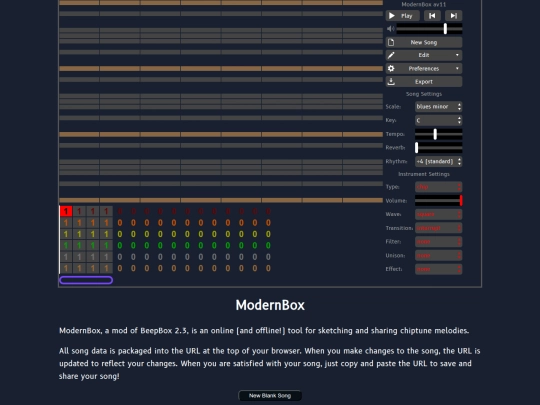Open the Wave dropdown
Screen dimensions: 540x405
[438, 214]
